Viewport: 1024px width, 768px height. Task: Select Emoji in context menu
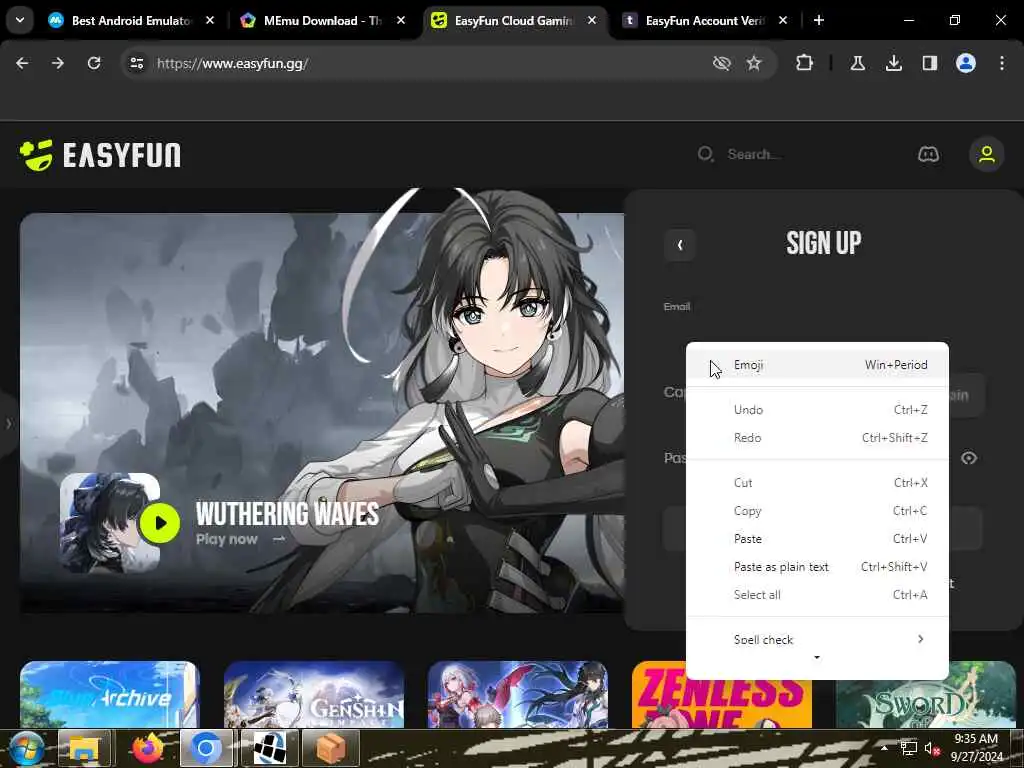pyautogui.click(x=817, y=364)
